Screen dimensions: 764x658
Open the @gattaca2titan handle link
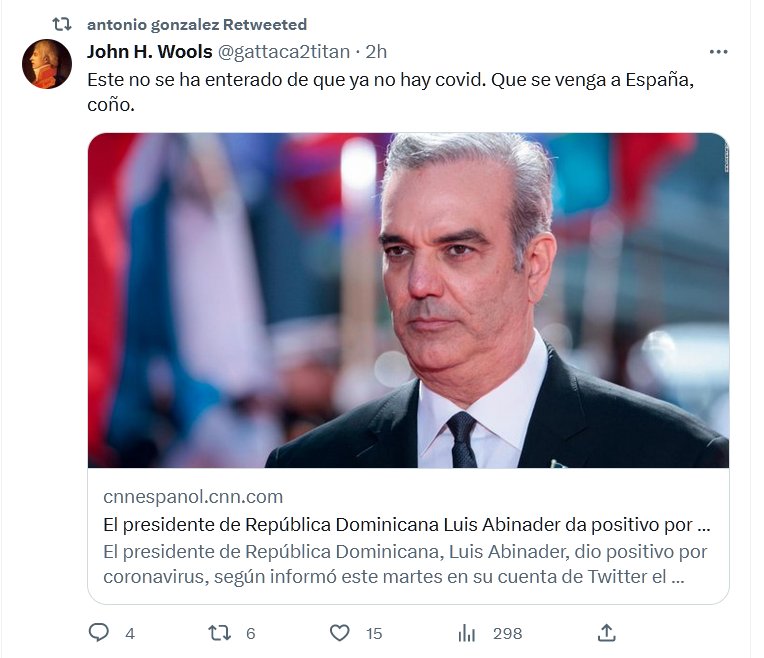[x=284, y=52]
